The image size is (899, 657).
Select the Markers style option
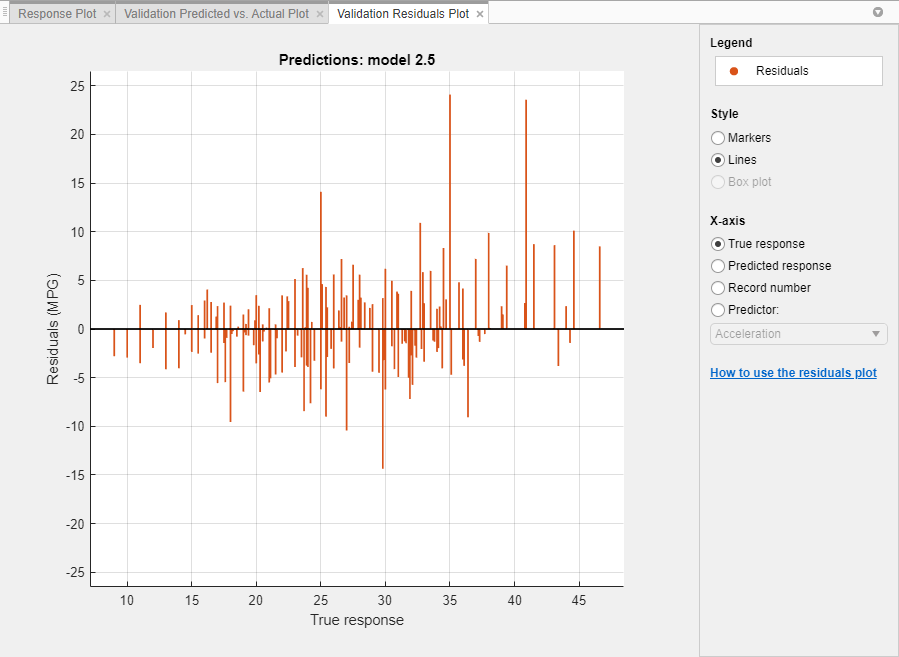tap(718, 138)
